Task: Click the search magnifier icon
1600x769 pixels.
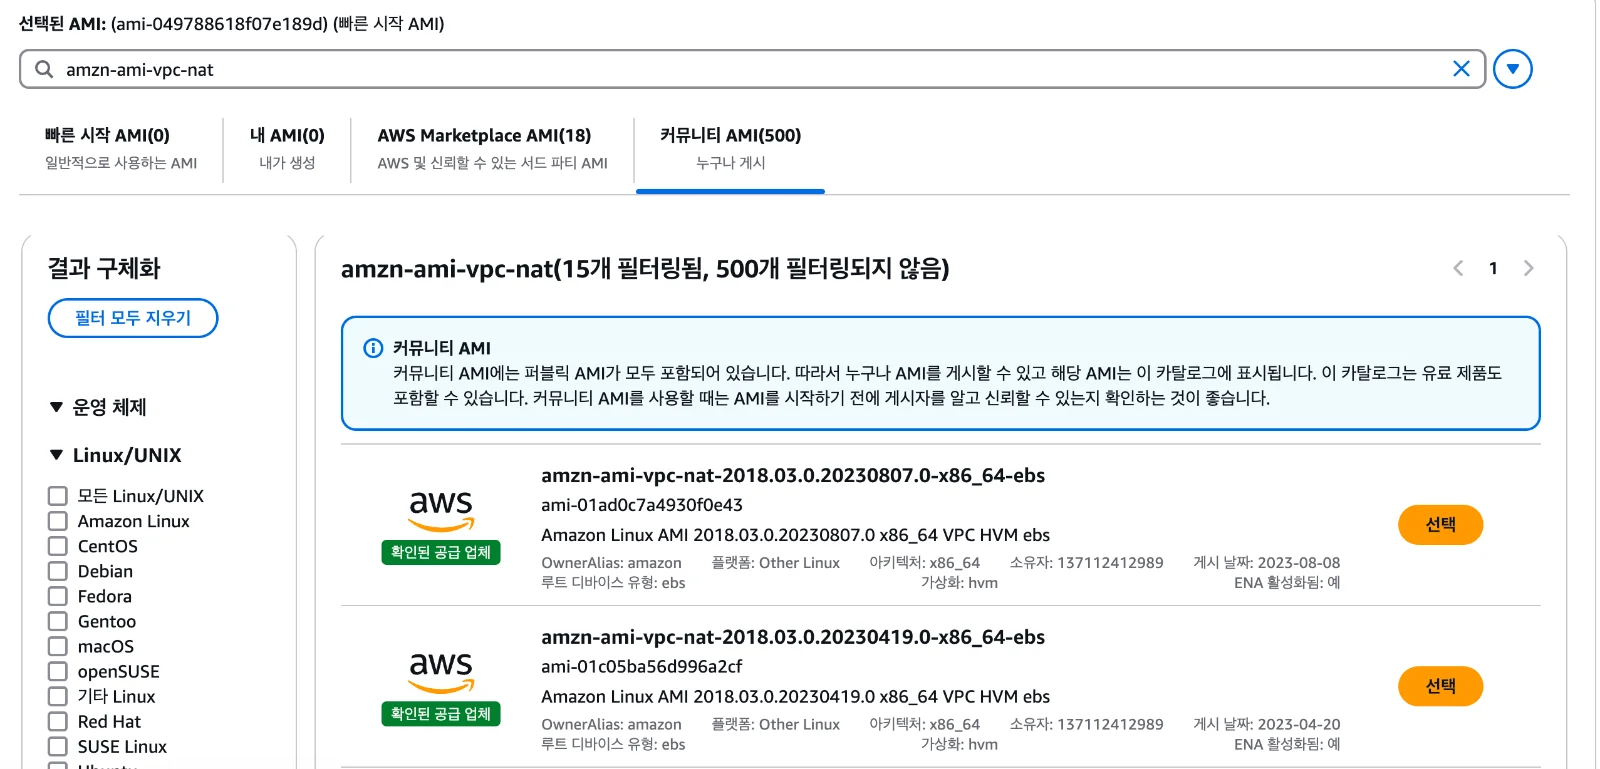Action: pos(44,69)
